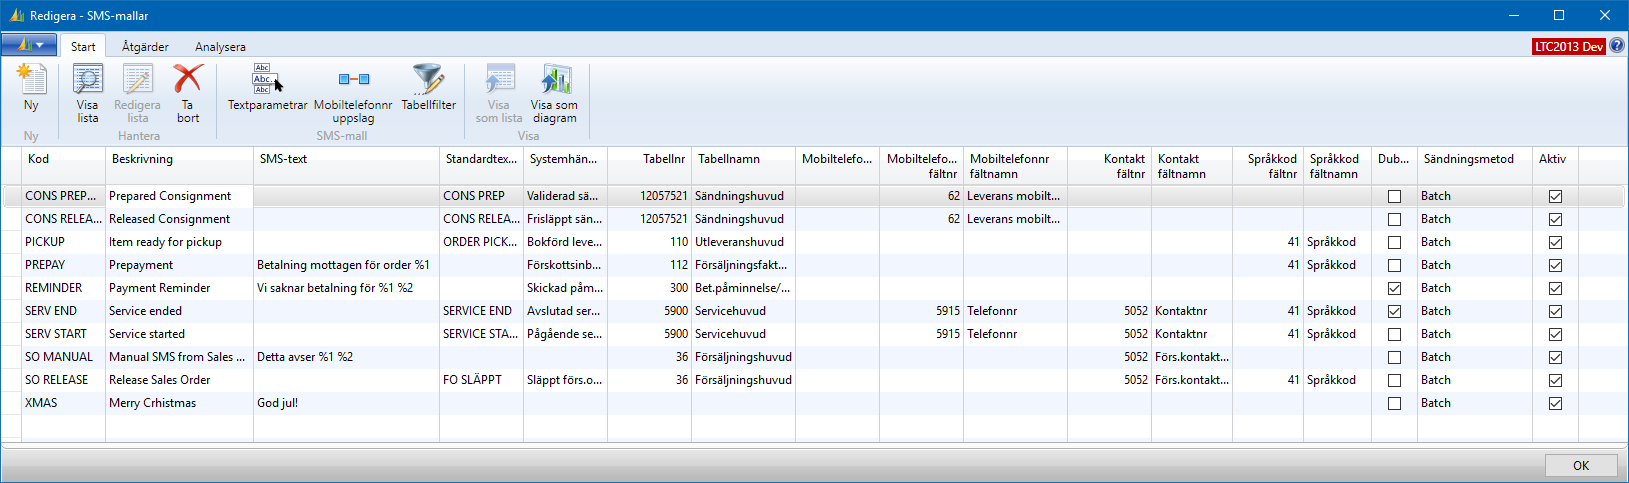This screenshot has width=1629, height=483.
Task: Click SMS-text 'Detta avser %1 %2'
Action: pos(346,357)
